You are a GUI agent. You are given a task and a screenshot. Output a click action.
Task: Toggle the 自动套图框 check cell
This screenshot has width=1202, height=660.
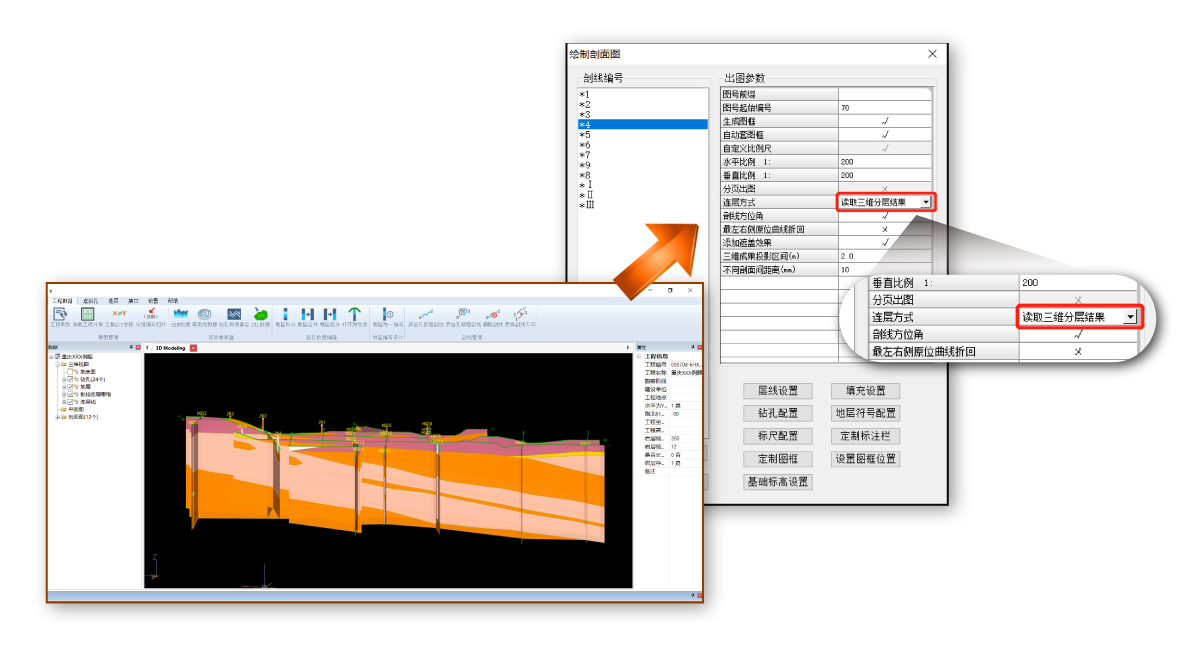point(884,134)
